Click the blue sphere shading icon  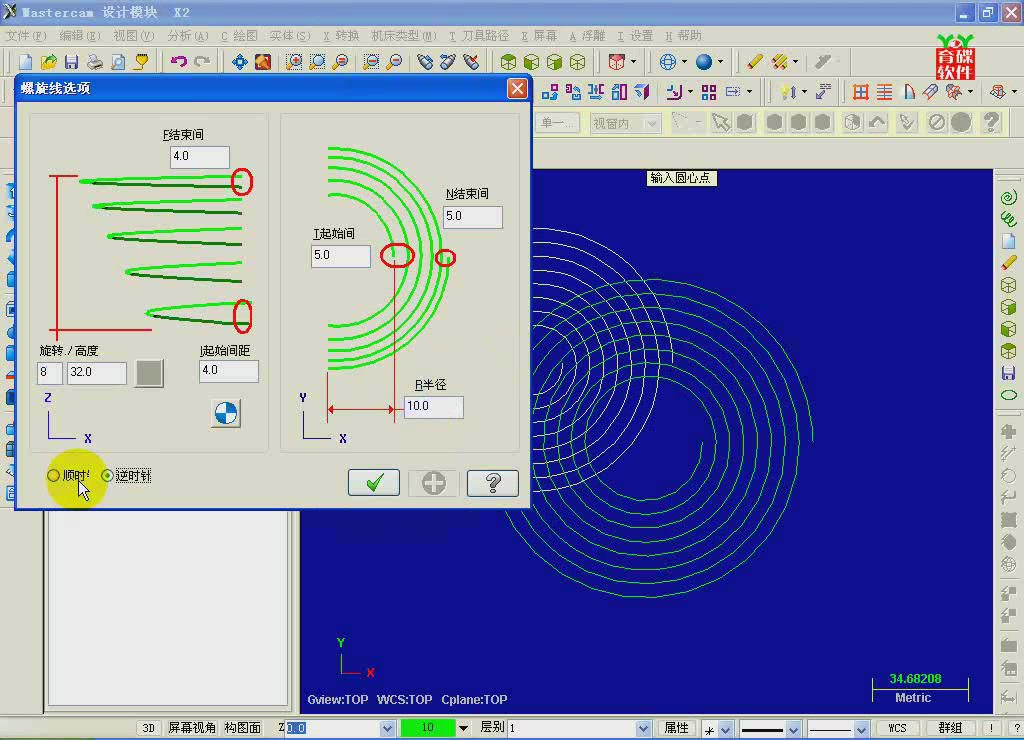[703, 62]
